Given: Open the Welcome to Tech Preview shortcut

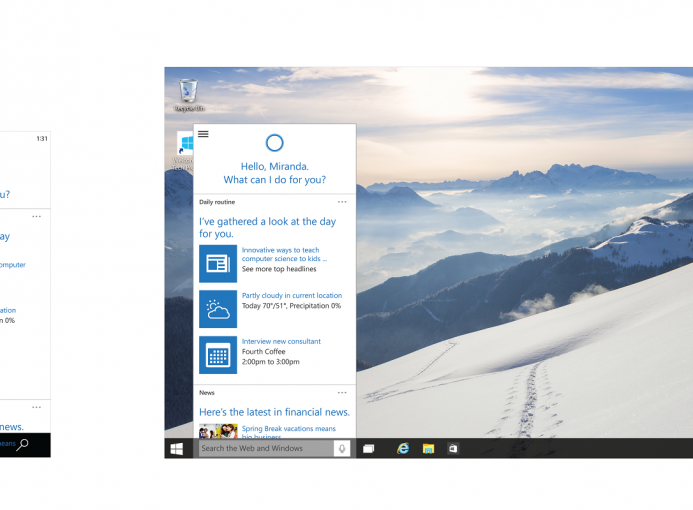Looking at the screenshot, I should click(x=183, y=151).
